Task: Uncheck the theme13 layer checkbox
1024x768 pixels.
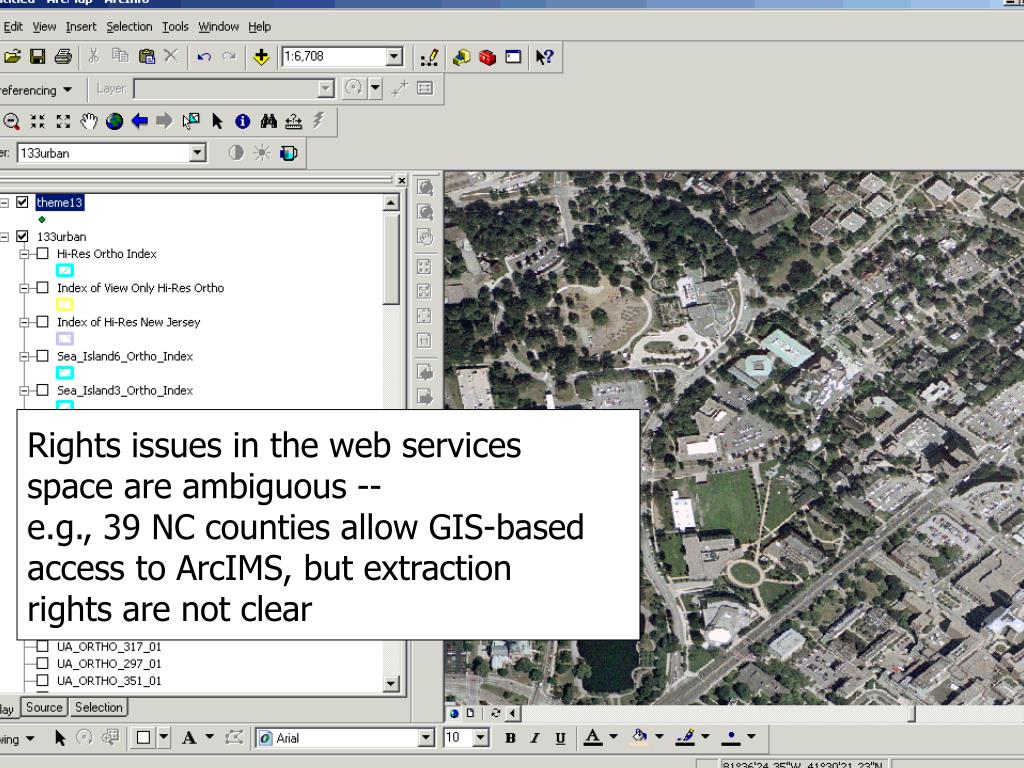Action: 22,202
